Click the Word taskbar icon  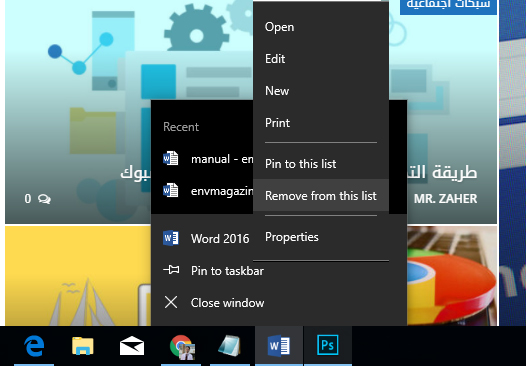[279, 346]
